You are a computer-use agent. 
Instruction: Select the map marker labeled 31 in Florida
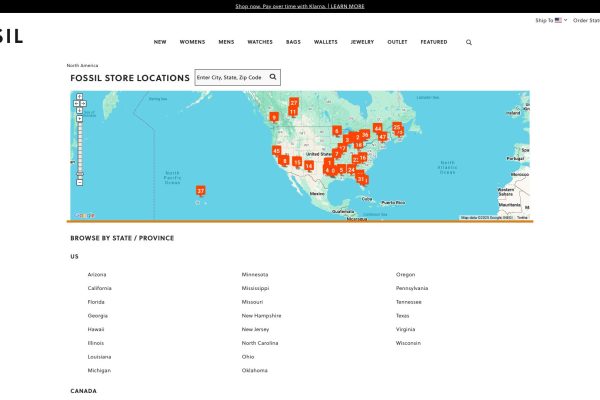click(360, 179)
